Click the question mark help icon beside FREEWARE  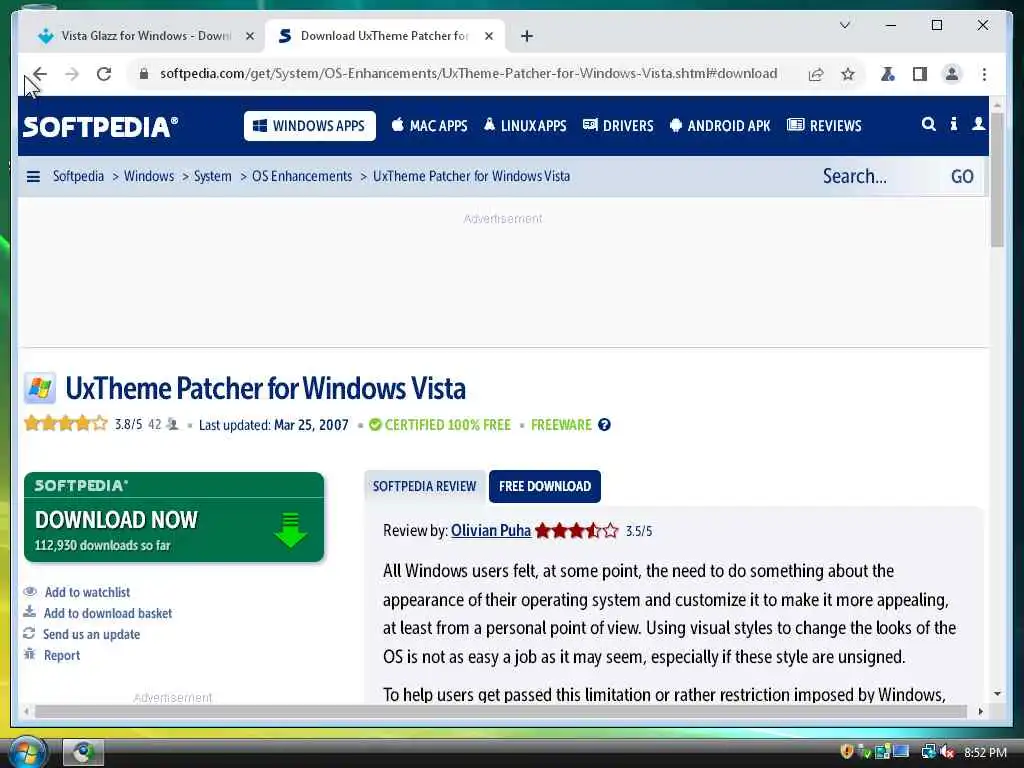[605, 425]
